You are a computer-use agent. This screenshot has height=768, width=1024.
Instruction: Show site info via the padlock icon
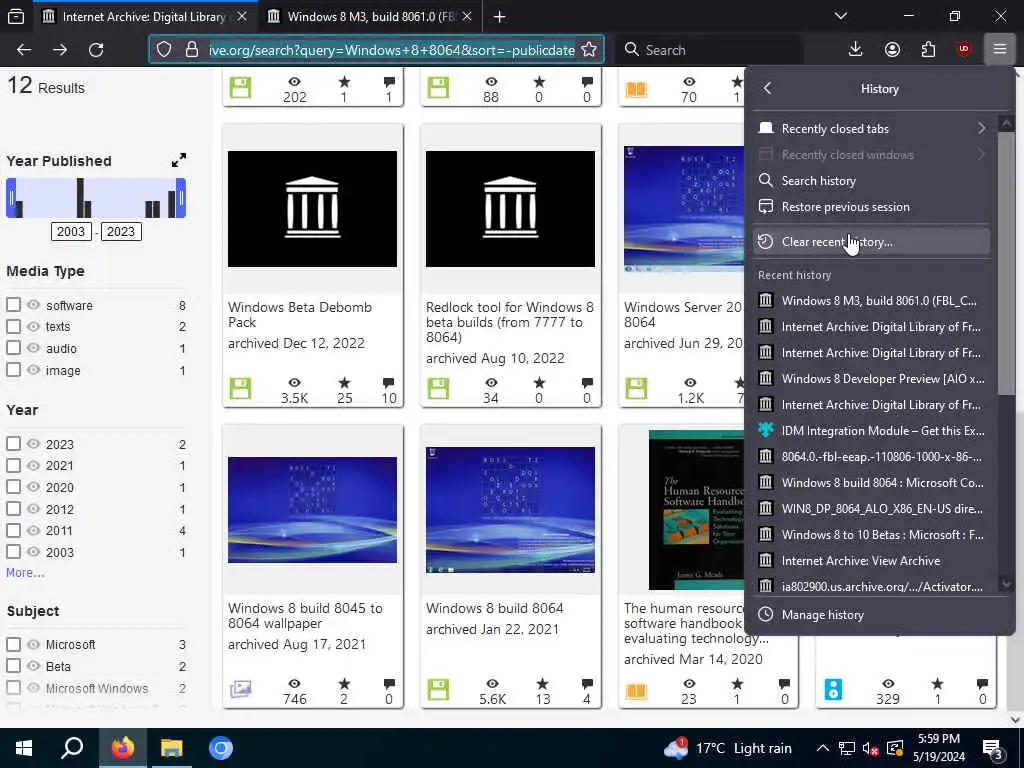pos(191,50)
